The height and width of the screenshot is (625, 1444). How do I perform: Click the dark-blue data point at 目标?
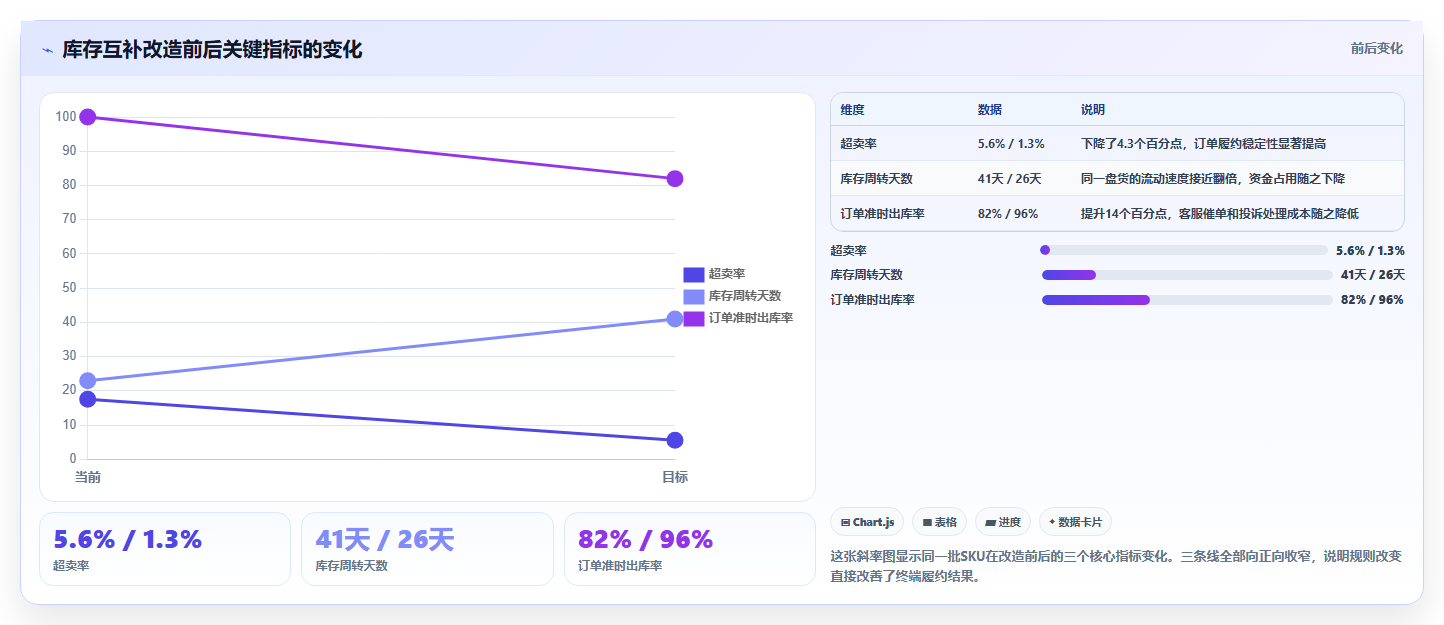pos(675,440)
